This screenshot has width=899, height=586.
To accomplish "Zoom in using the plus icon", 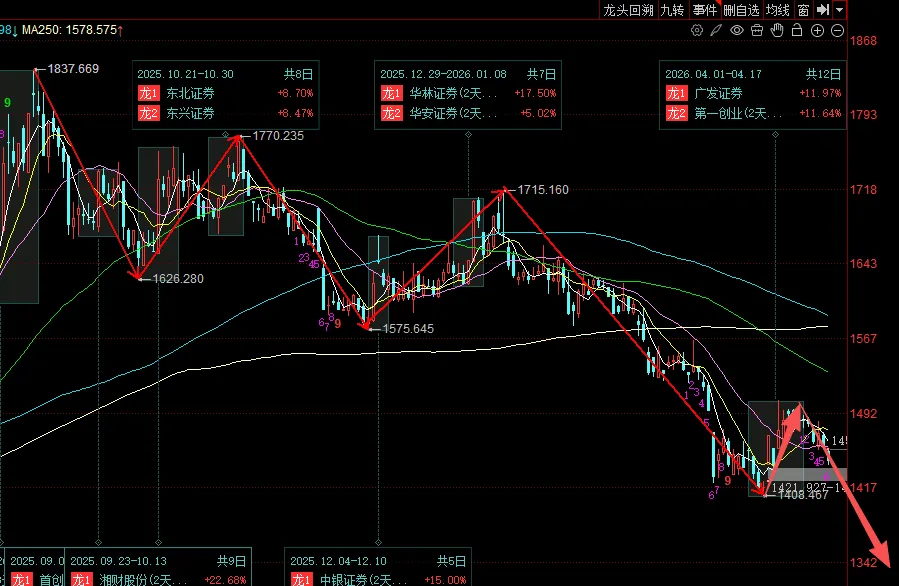I will click(x=817, y=30).
